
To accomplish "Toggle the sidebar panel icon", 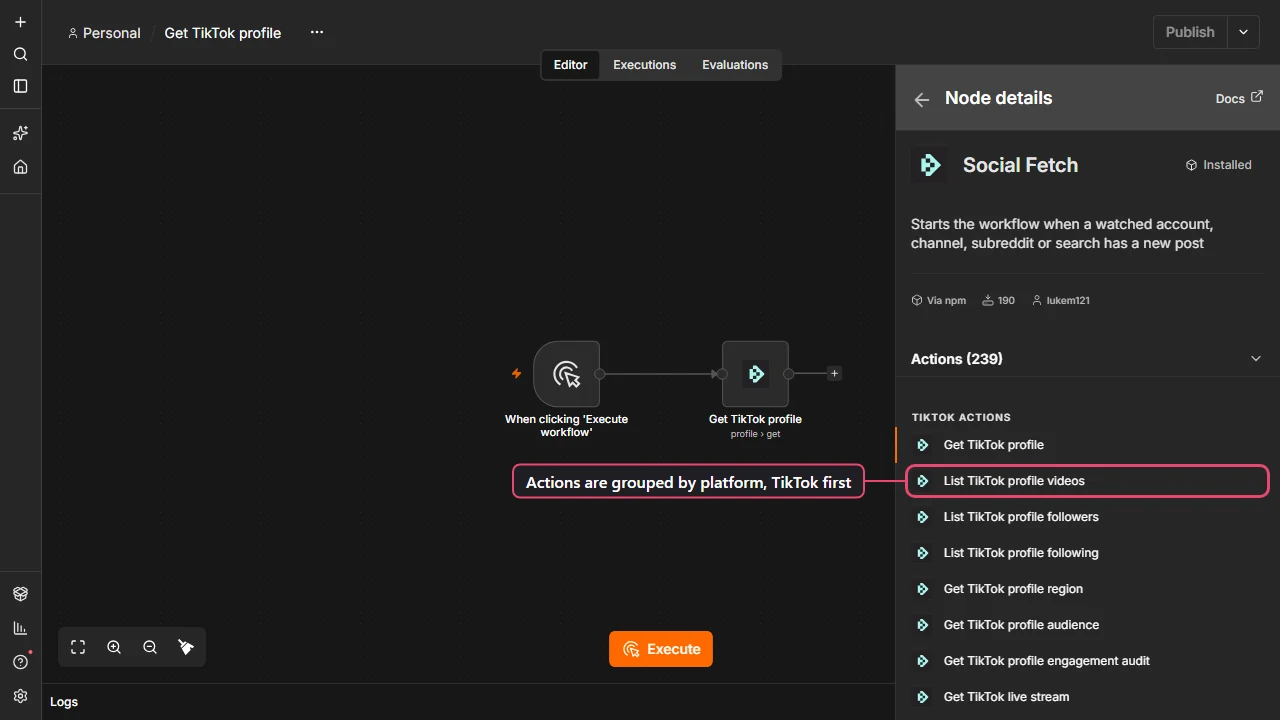I will pos(20,86).
